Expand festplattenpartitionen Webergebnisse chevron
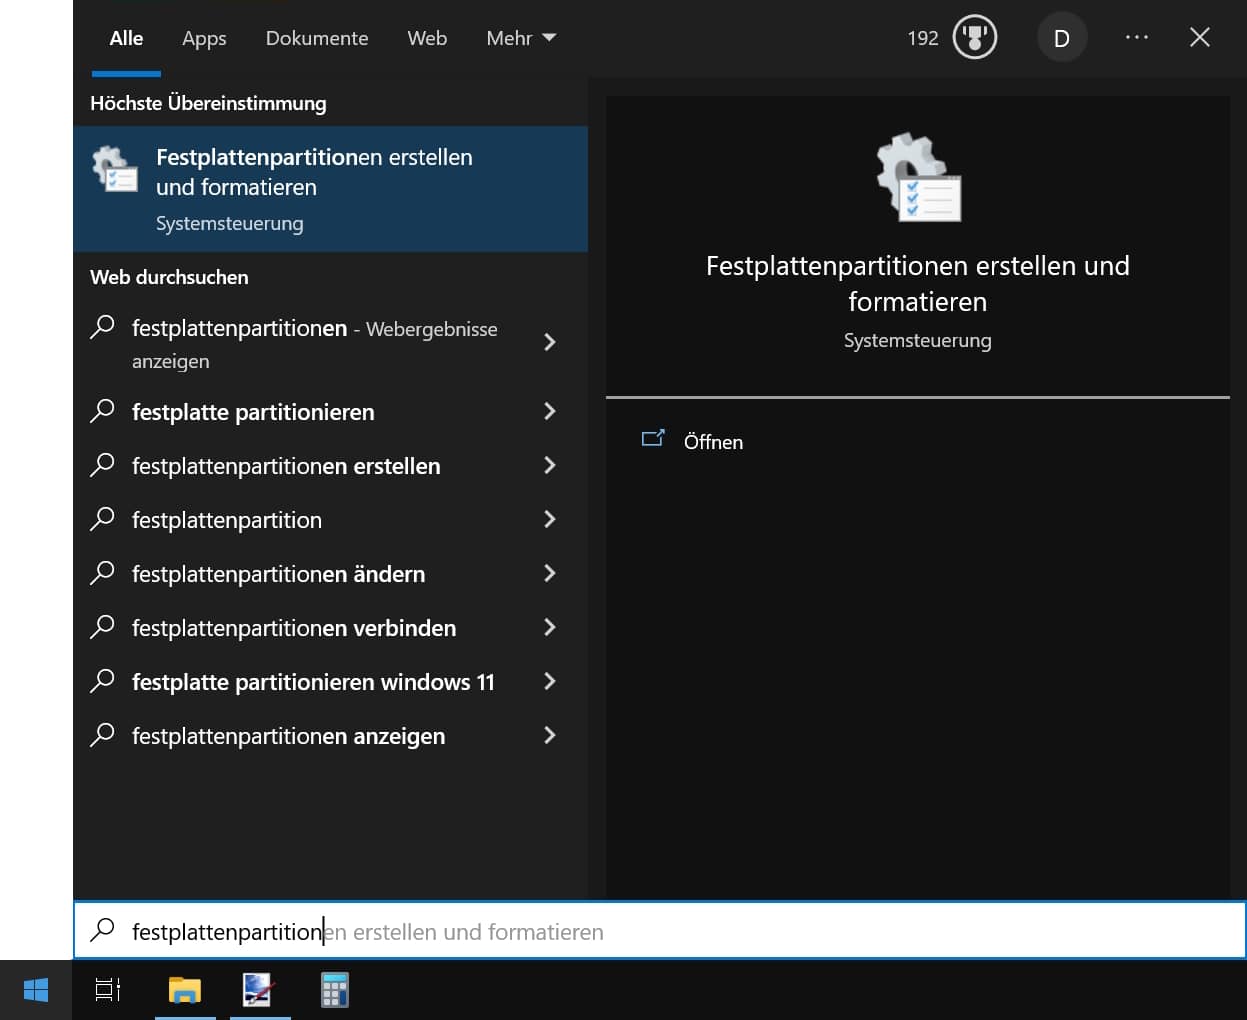The height and width of the screenshot is (1020, 1247). pyautogui.click(x=549, y=342)
